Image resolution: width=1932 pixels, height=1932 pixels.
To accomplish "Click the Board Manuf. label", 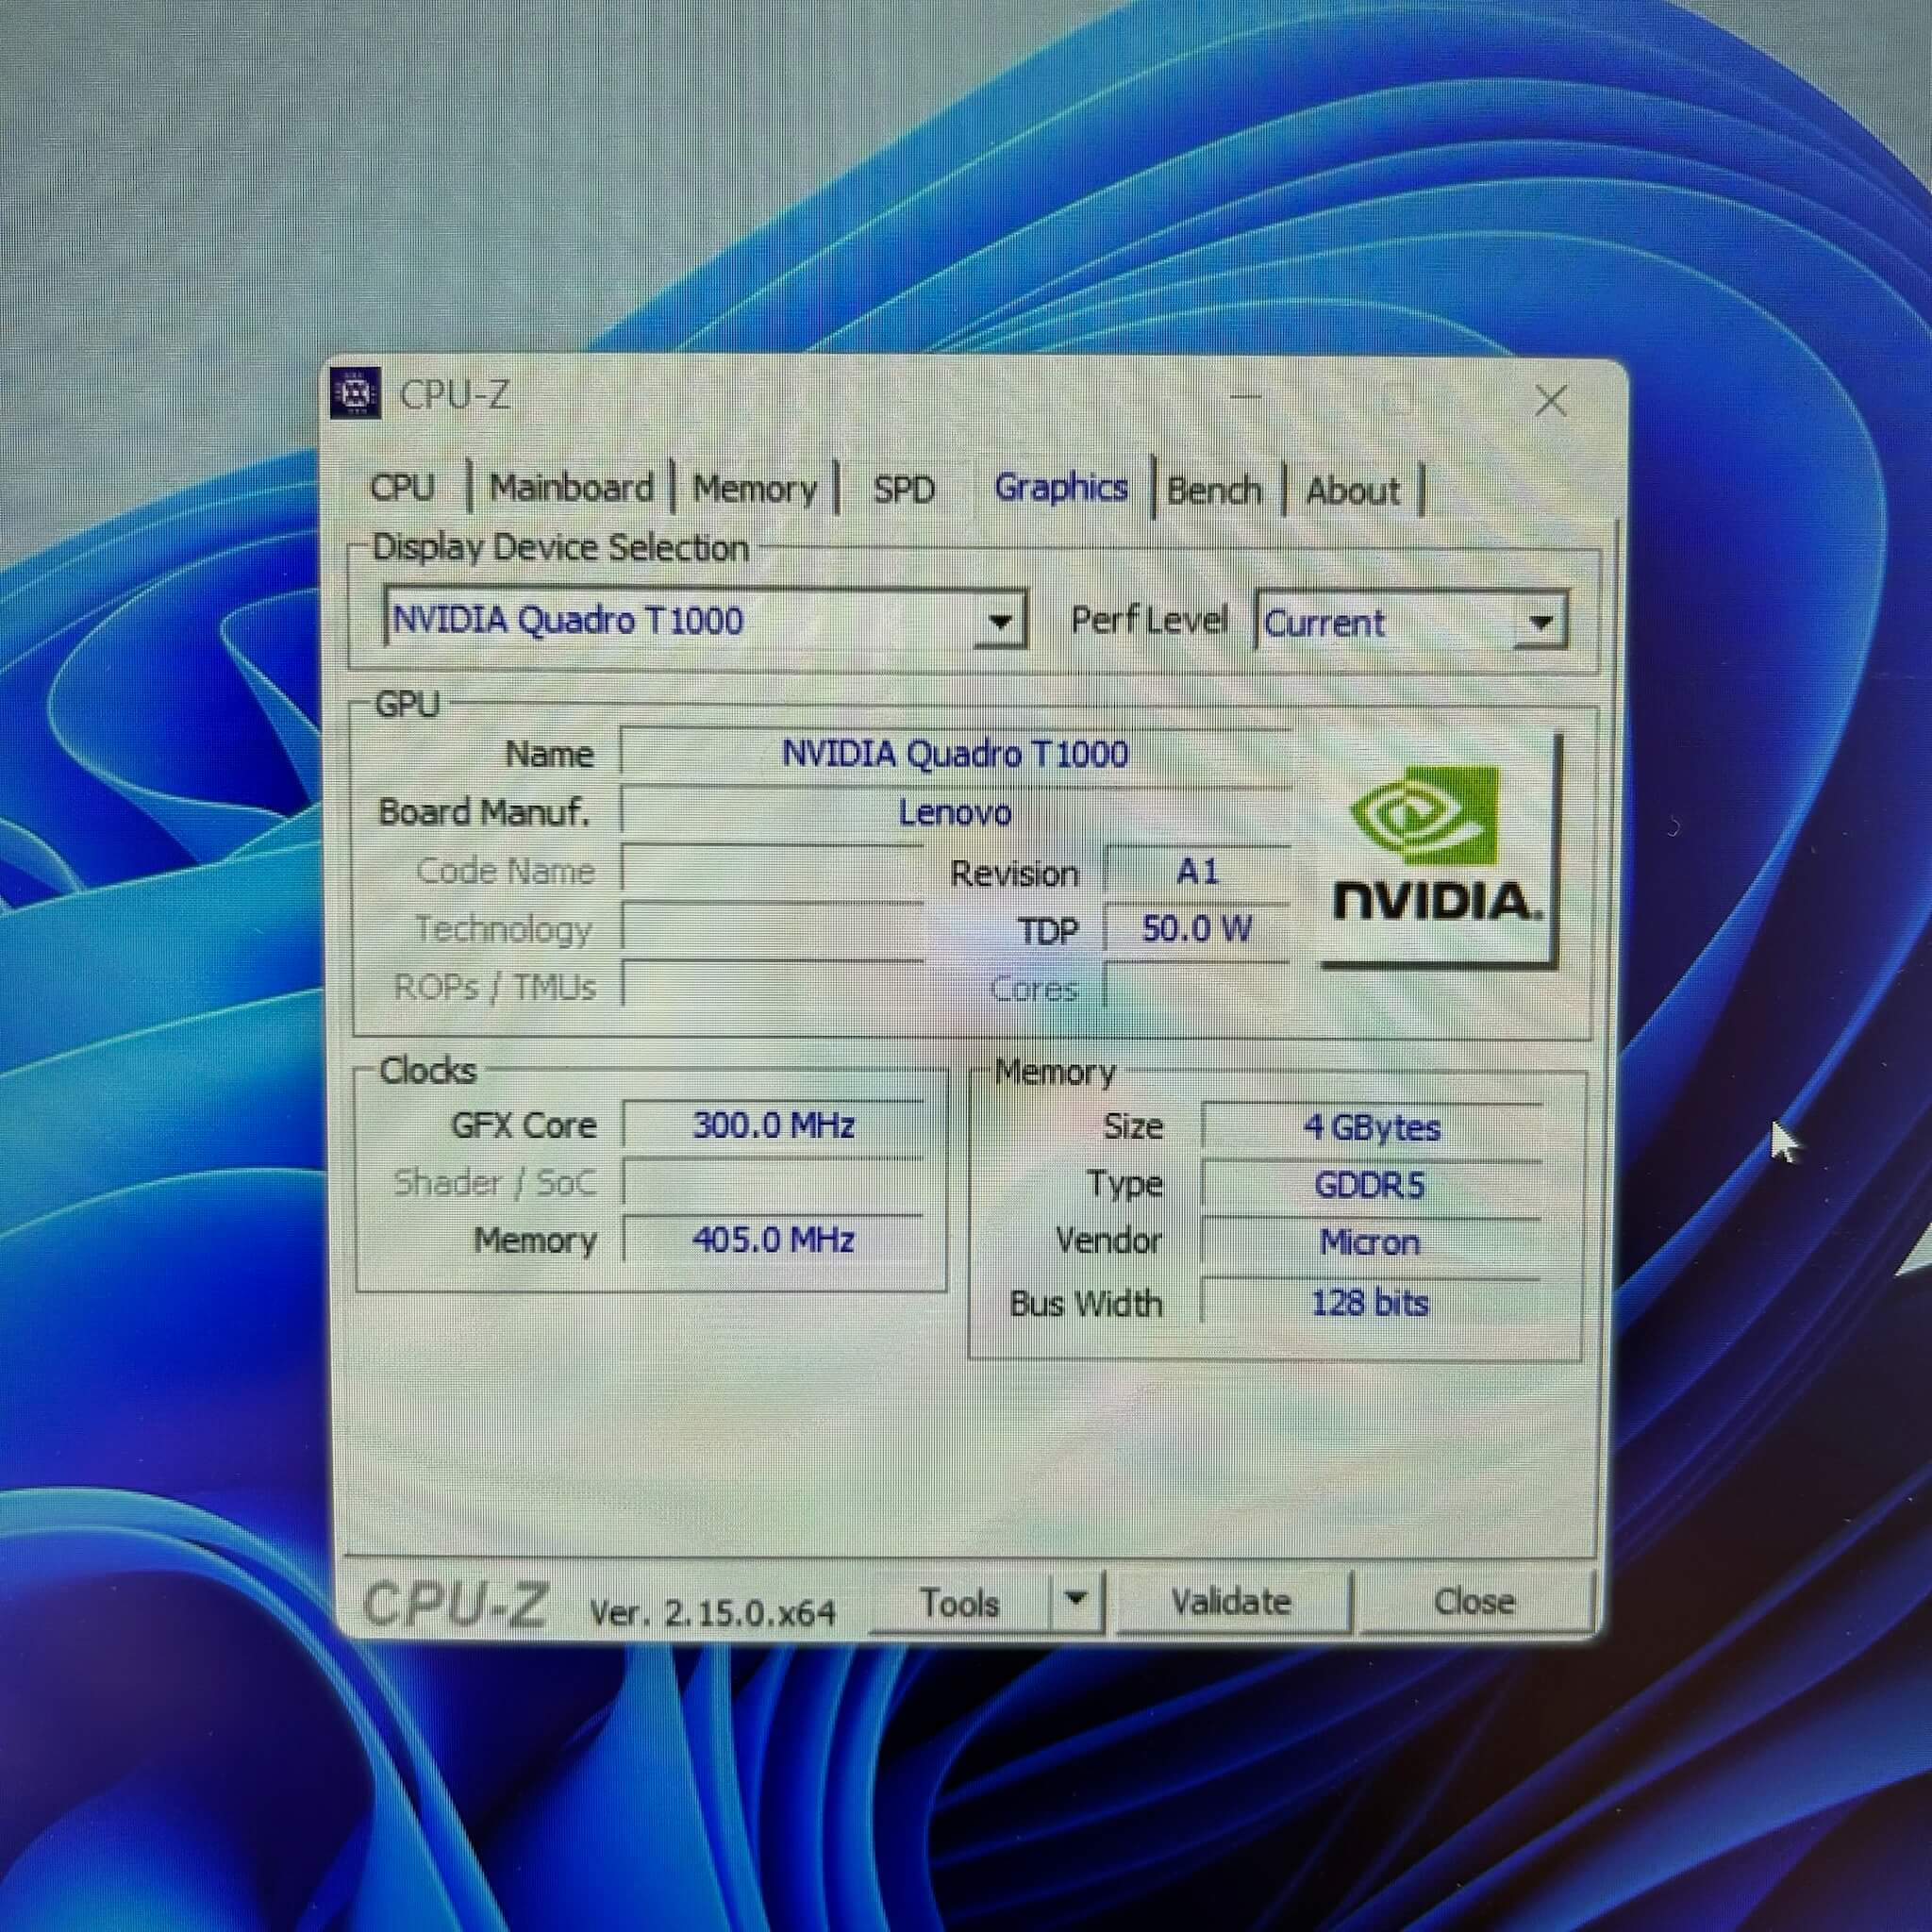I will click(x=484, y=812).
